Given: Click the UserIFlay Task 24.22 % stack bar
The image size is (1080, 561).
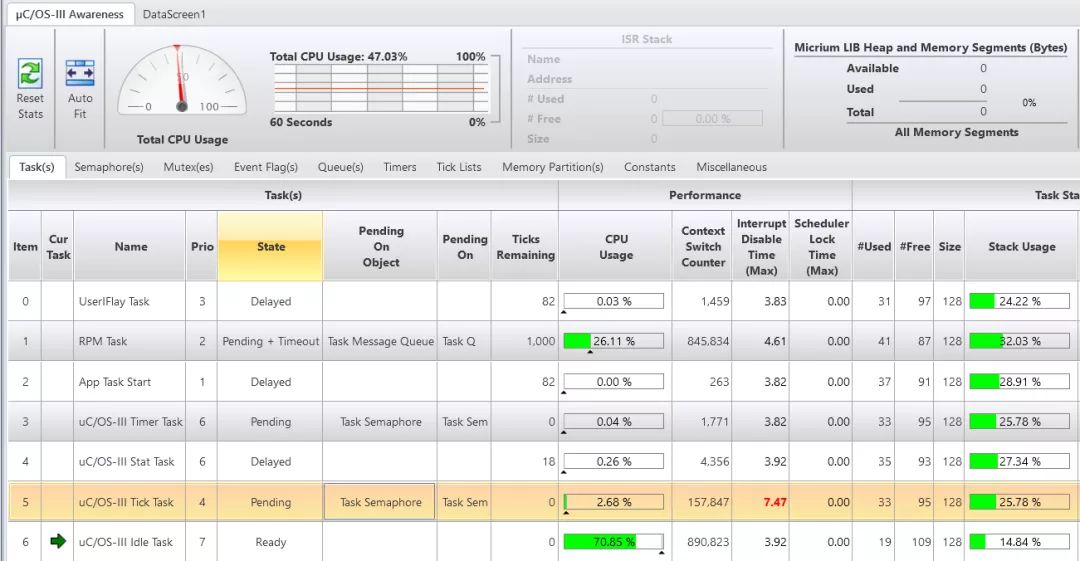Looking at the screenshot, I should [1019, 301].
